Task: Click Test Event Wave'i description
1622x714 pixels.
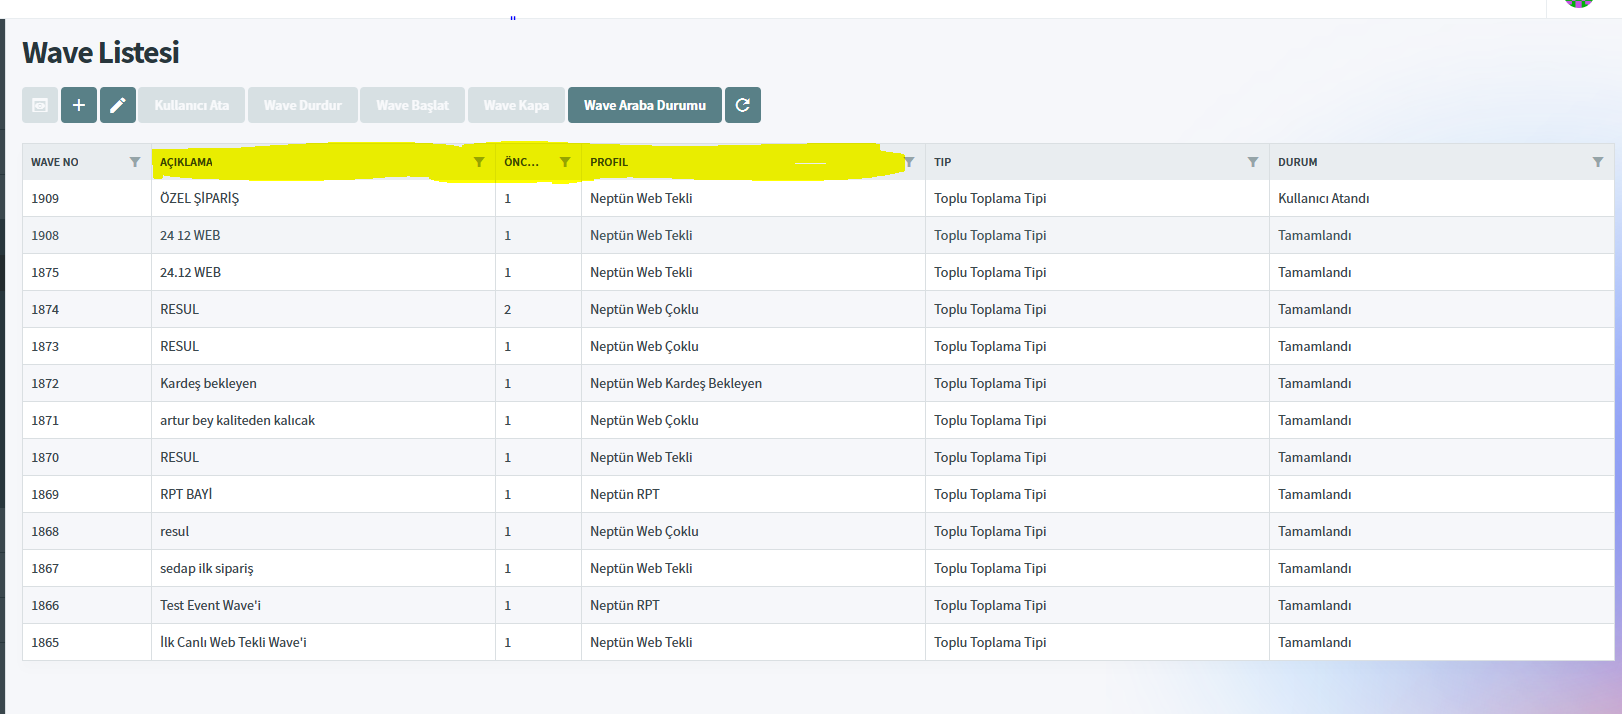Action: coord(210,605)
